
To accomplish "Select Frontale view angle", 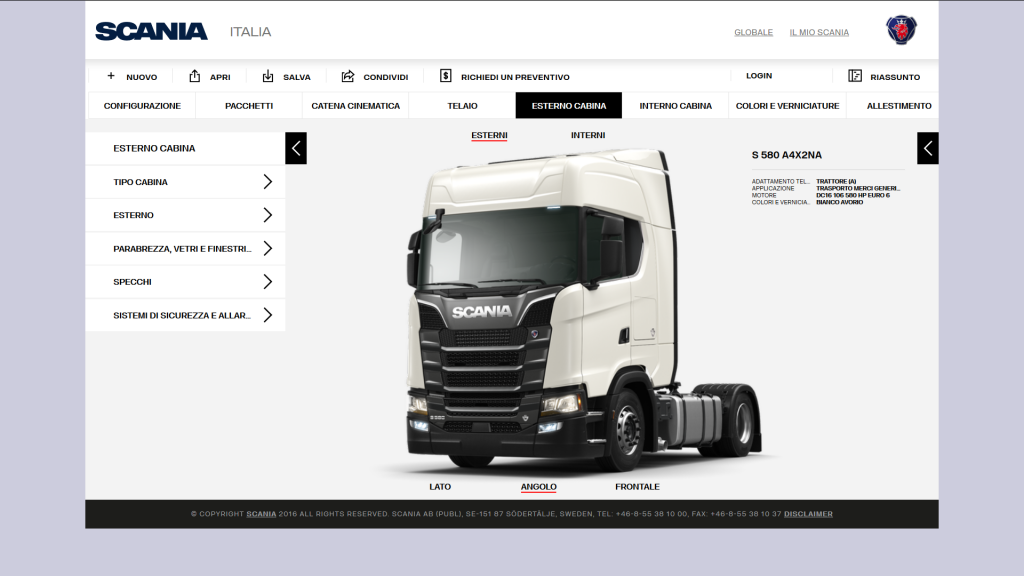I will click(637, 487).
